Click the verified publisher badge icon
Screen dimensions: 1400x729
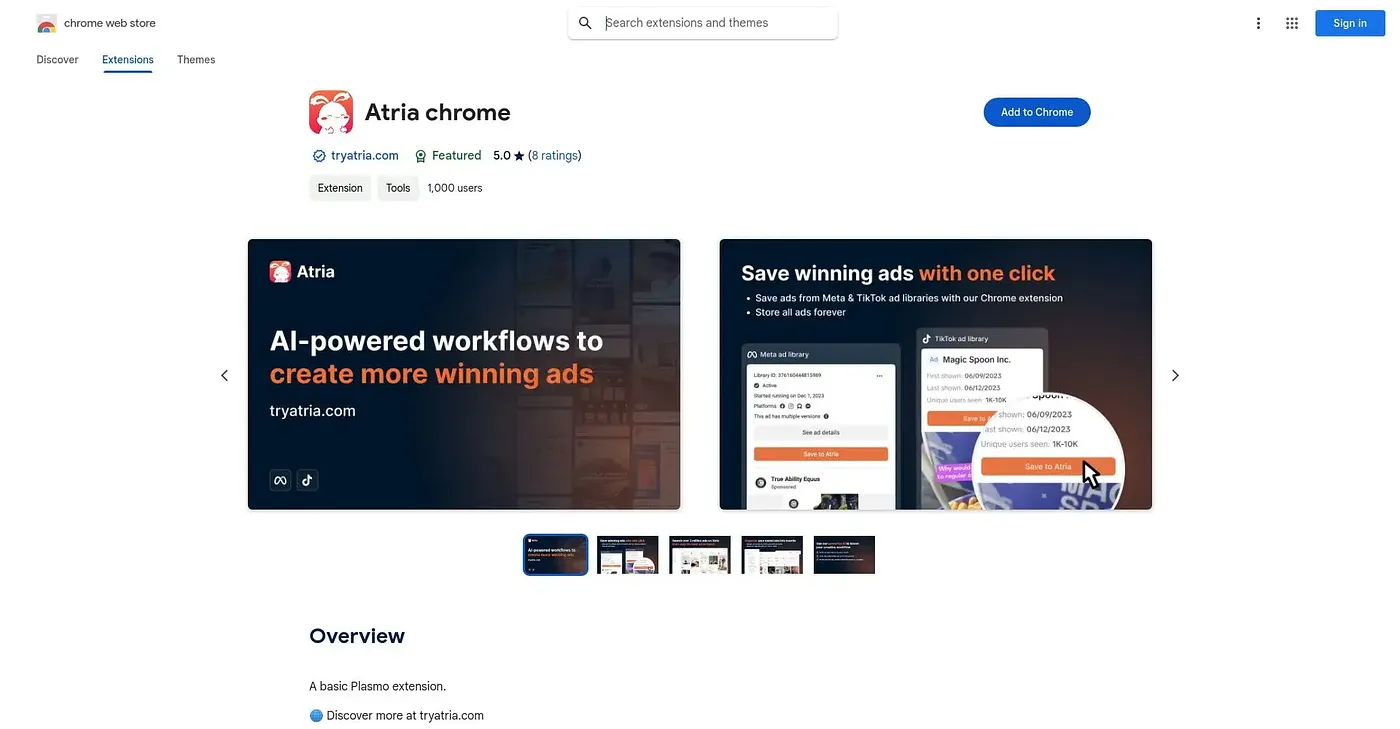click(319, 156)
